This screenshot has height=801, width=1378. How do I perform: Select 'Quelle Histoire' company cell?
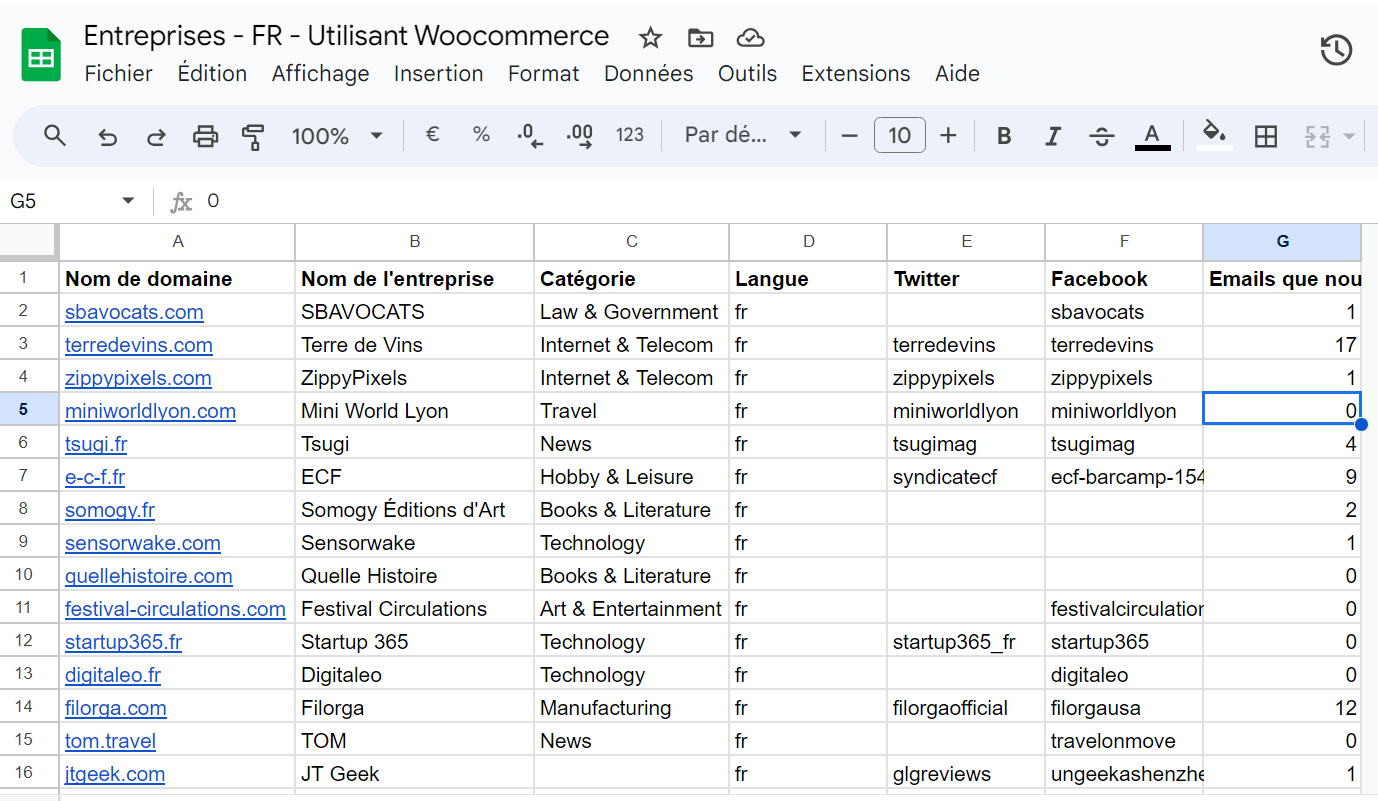click(x=415, y=576)
